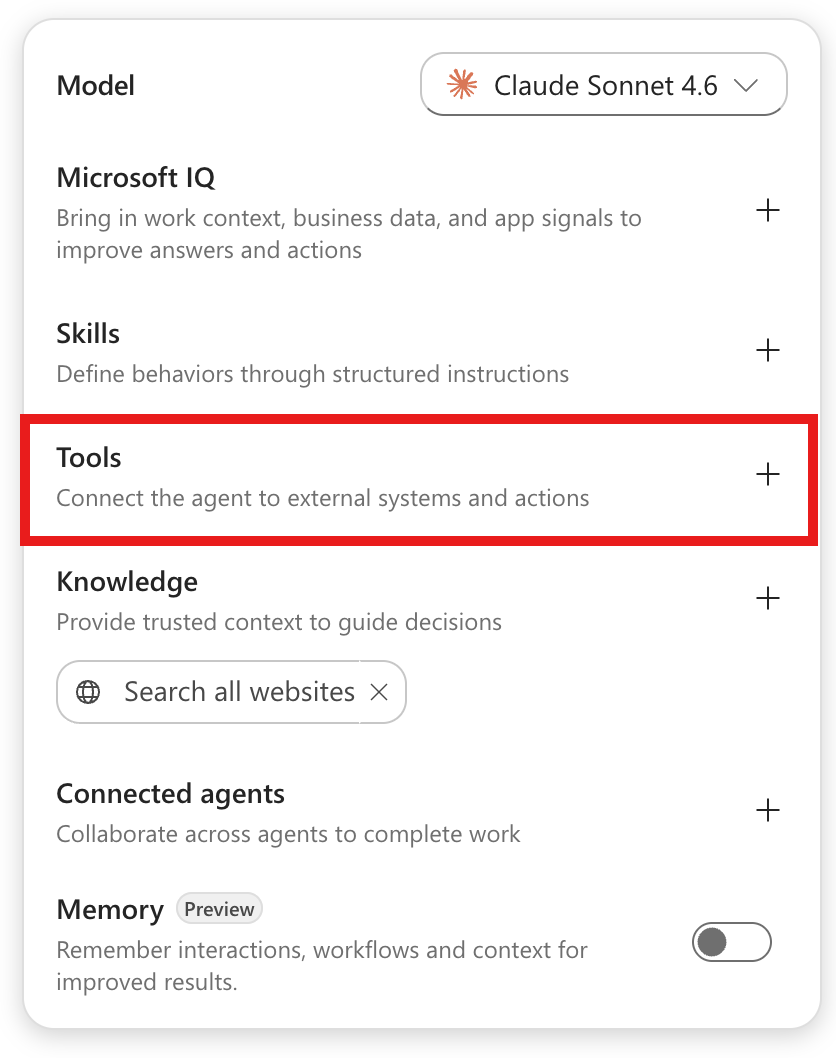Add a knowledge source with the plus icon
Image resolution: width=836 pixels, height=1058 pixels.
(768, 598)
